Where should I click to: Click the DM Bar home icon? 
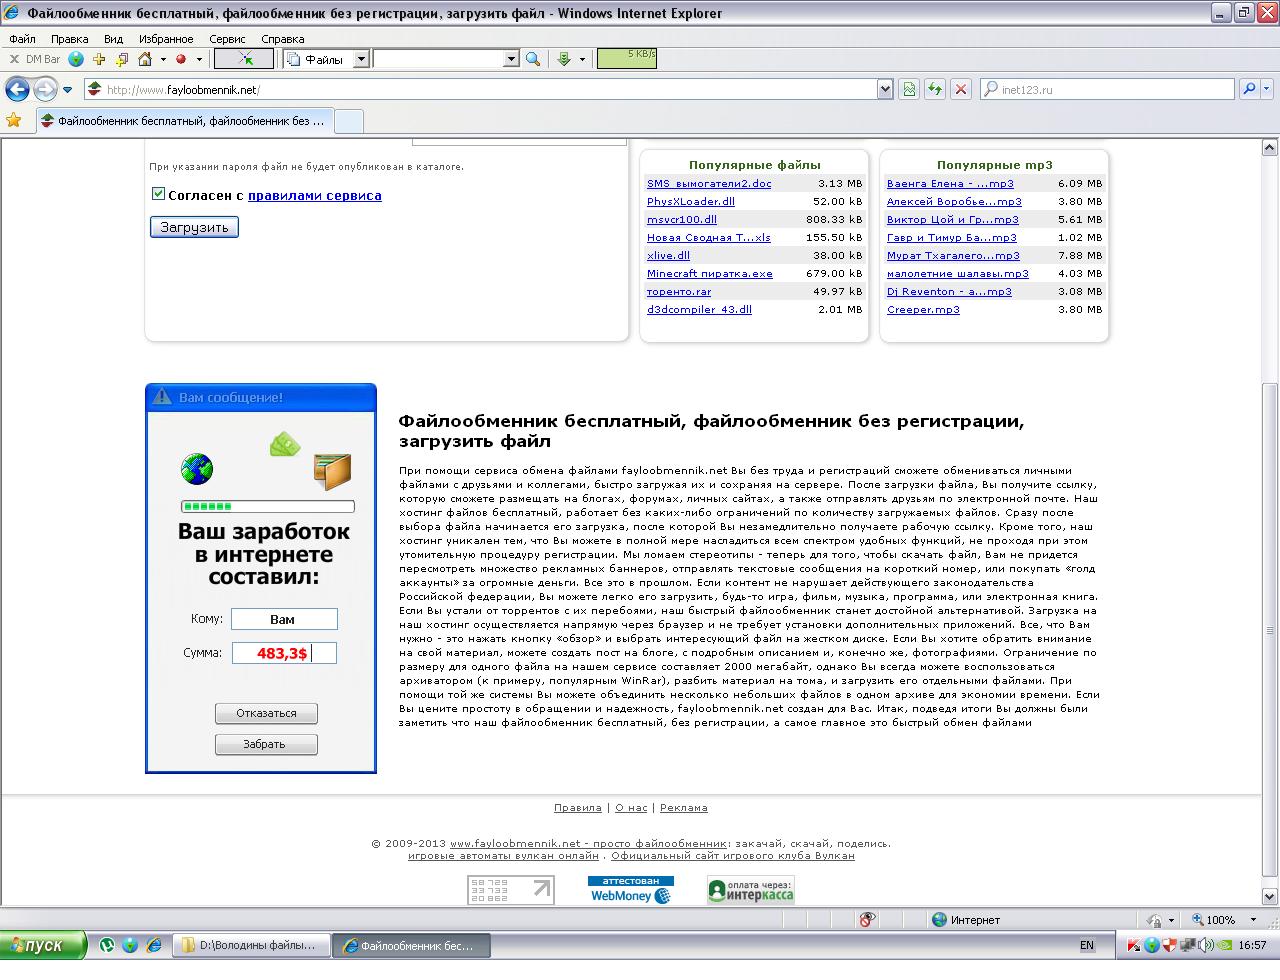(144, 59)
